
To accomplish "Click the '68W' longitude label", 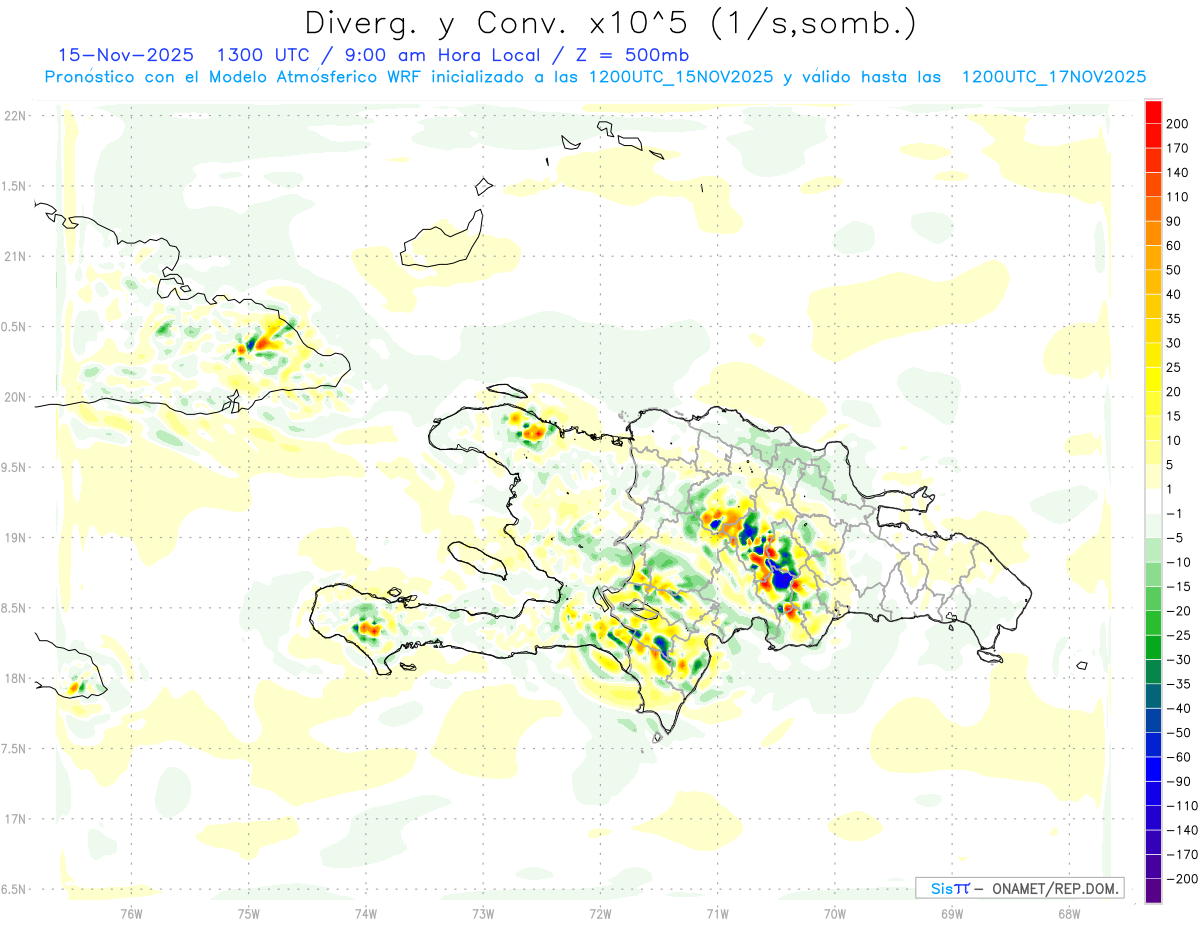I will coord(1069,913).
